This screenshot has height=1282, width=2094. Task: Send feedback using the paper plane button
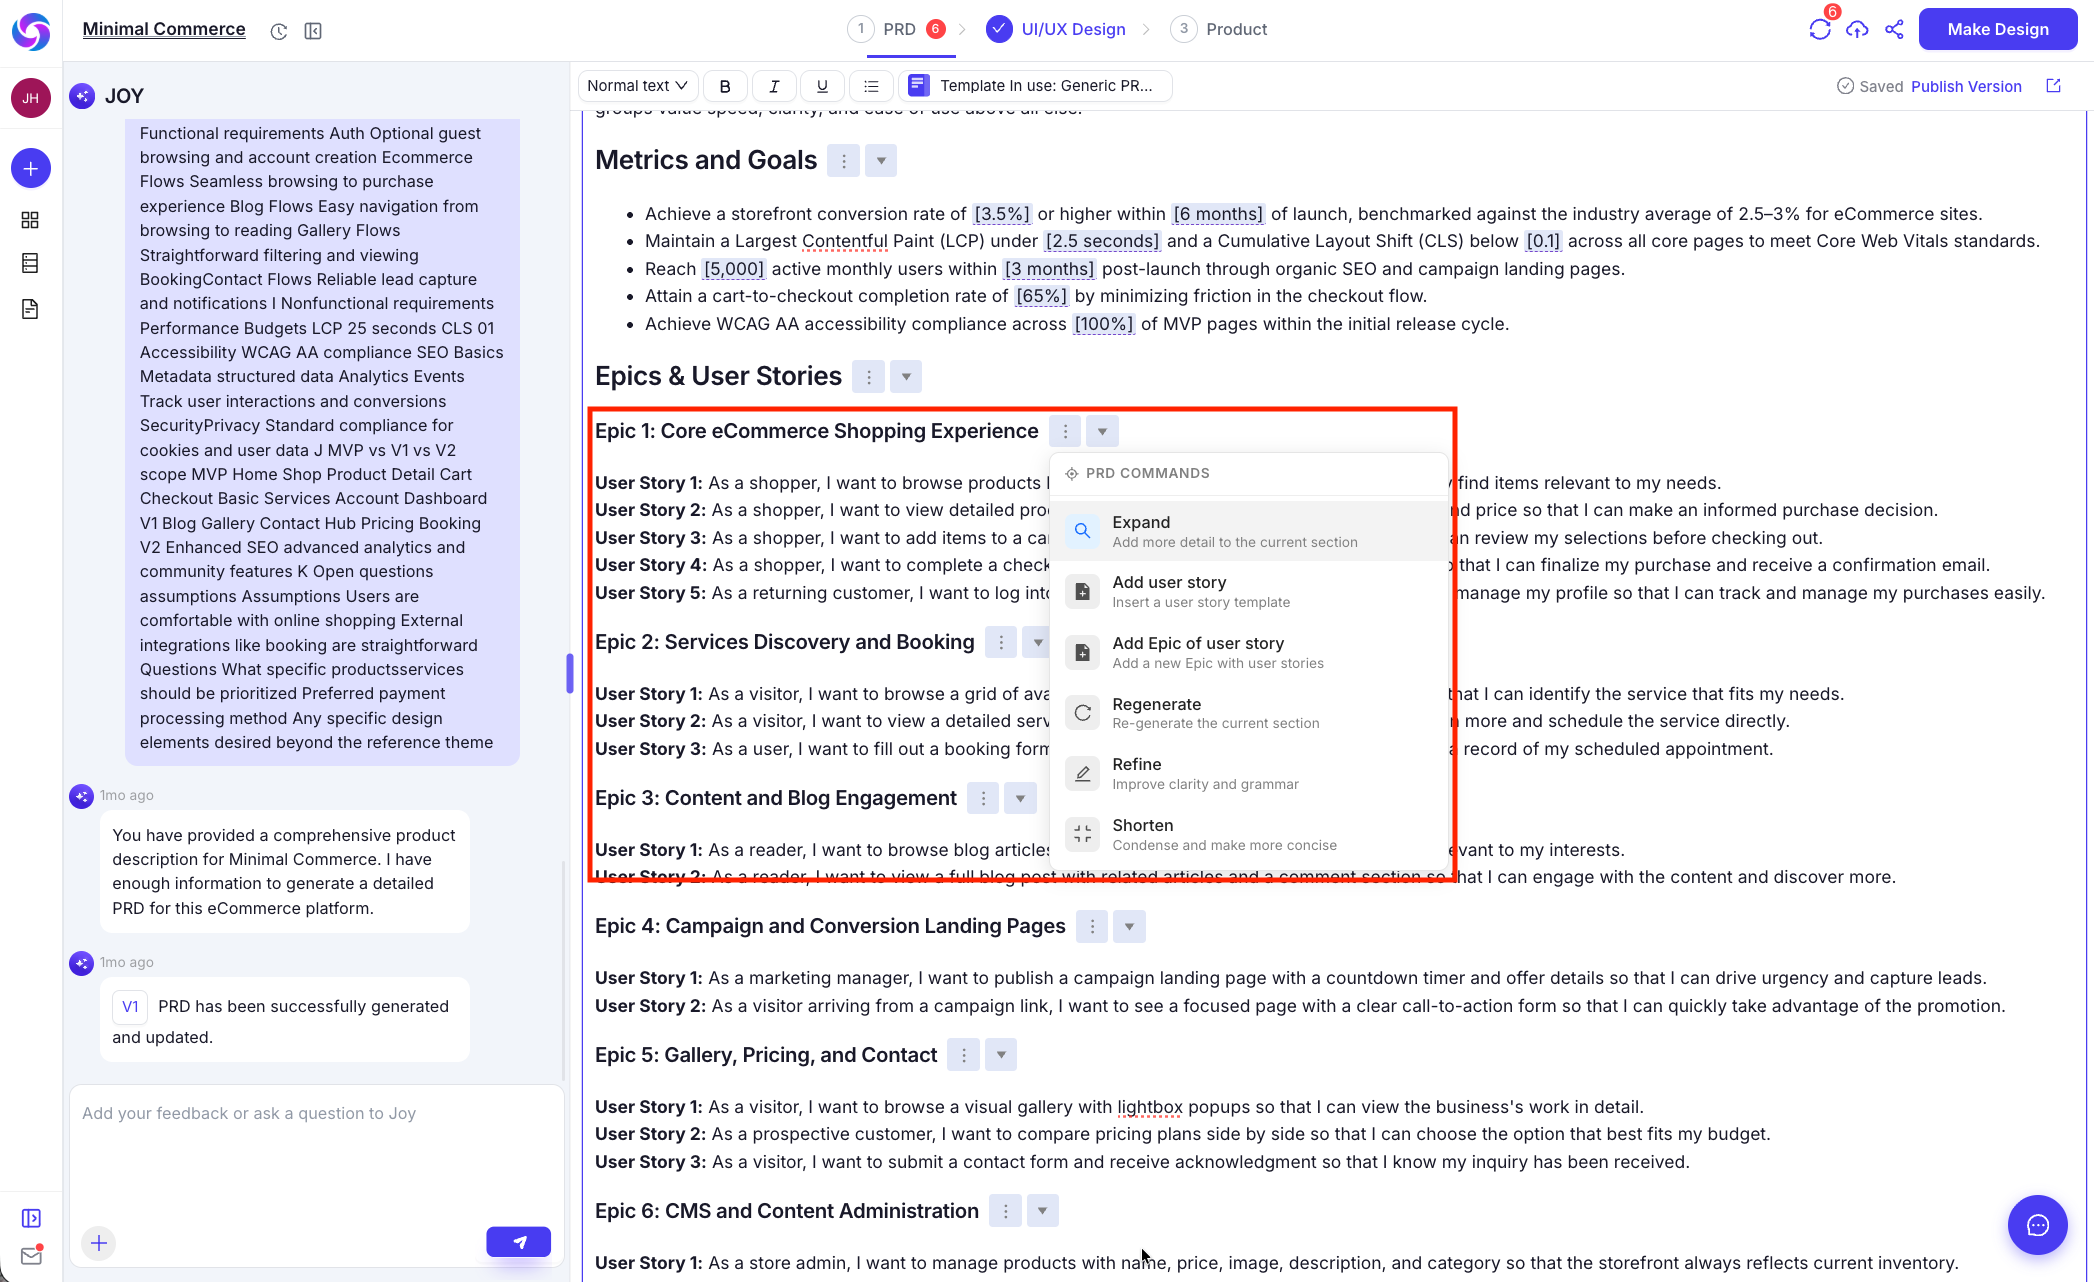coord(518,1241)
